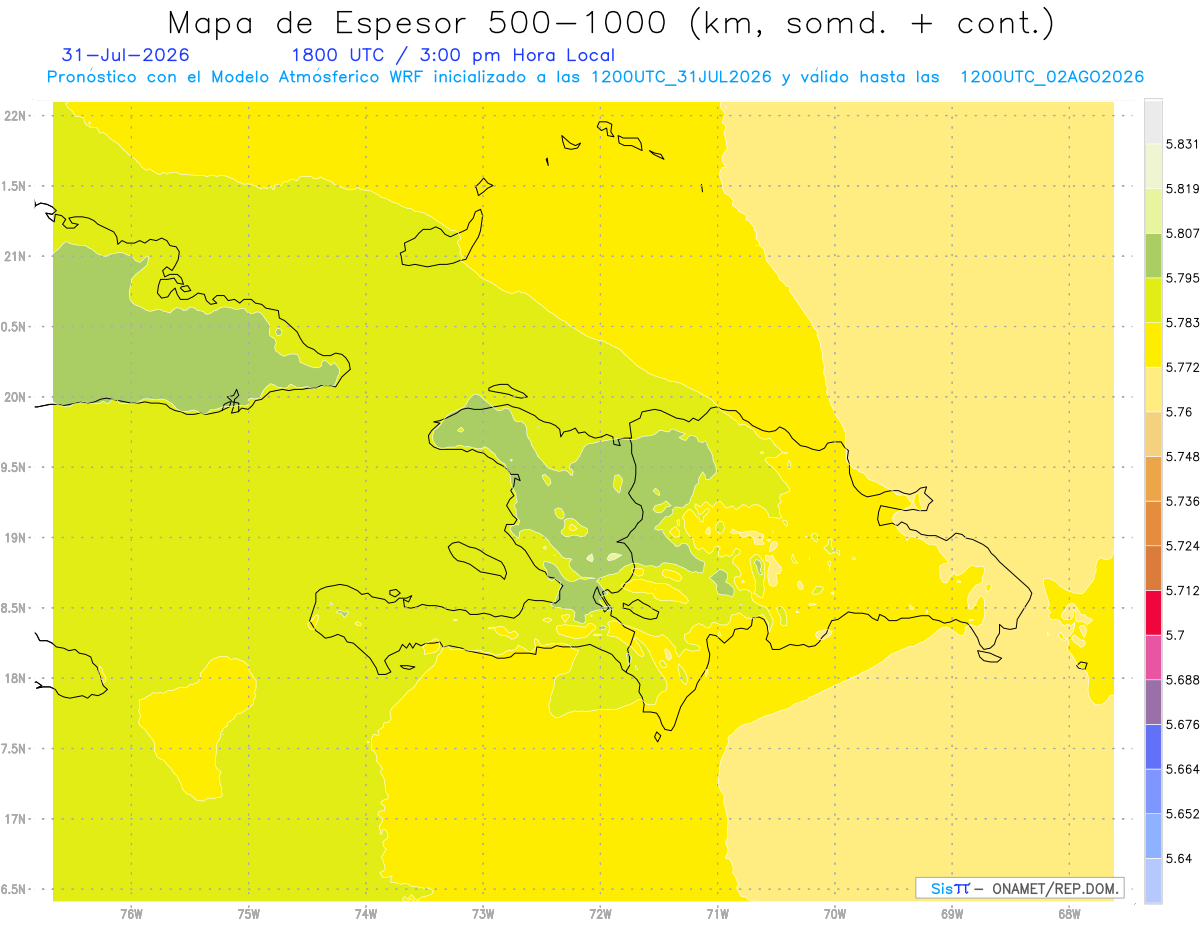Click the legend value 5.819
The height and width of the screenshot is (927, 1200).
1182,189
